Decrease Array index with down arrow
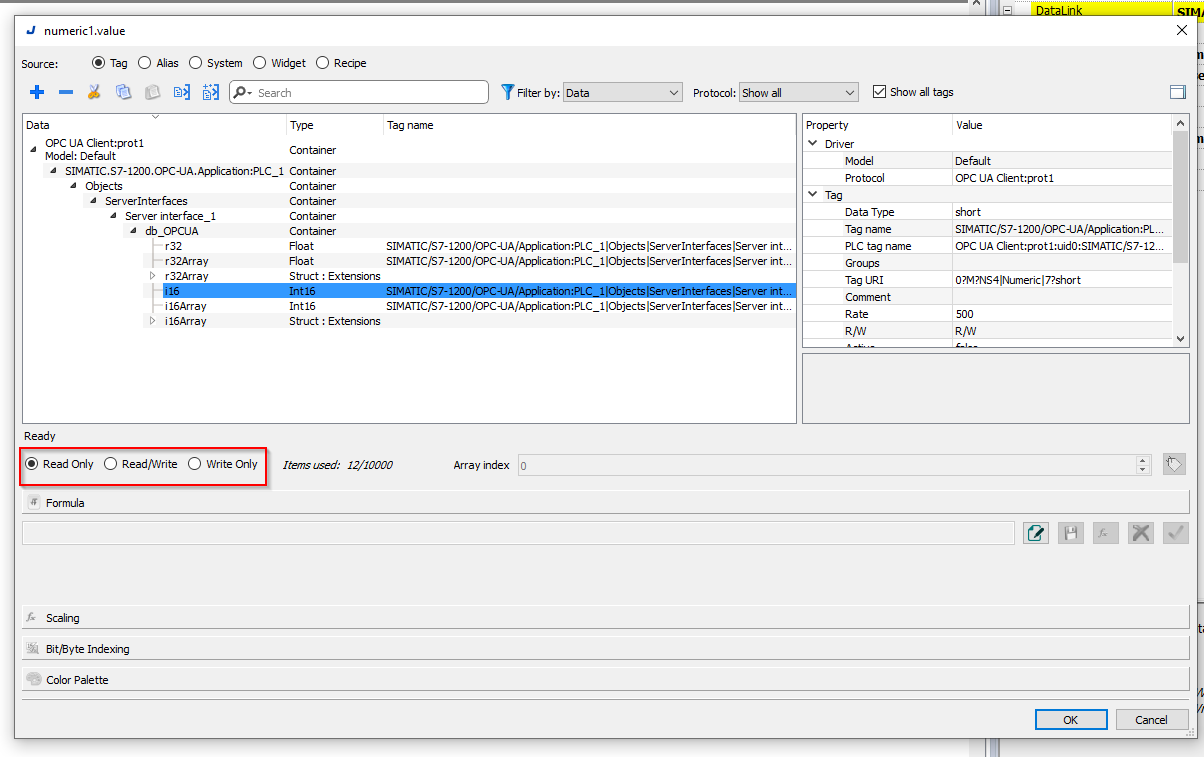This screenshot has width=1204, height=757. point(1143,470)
